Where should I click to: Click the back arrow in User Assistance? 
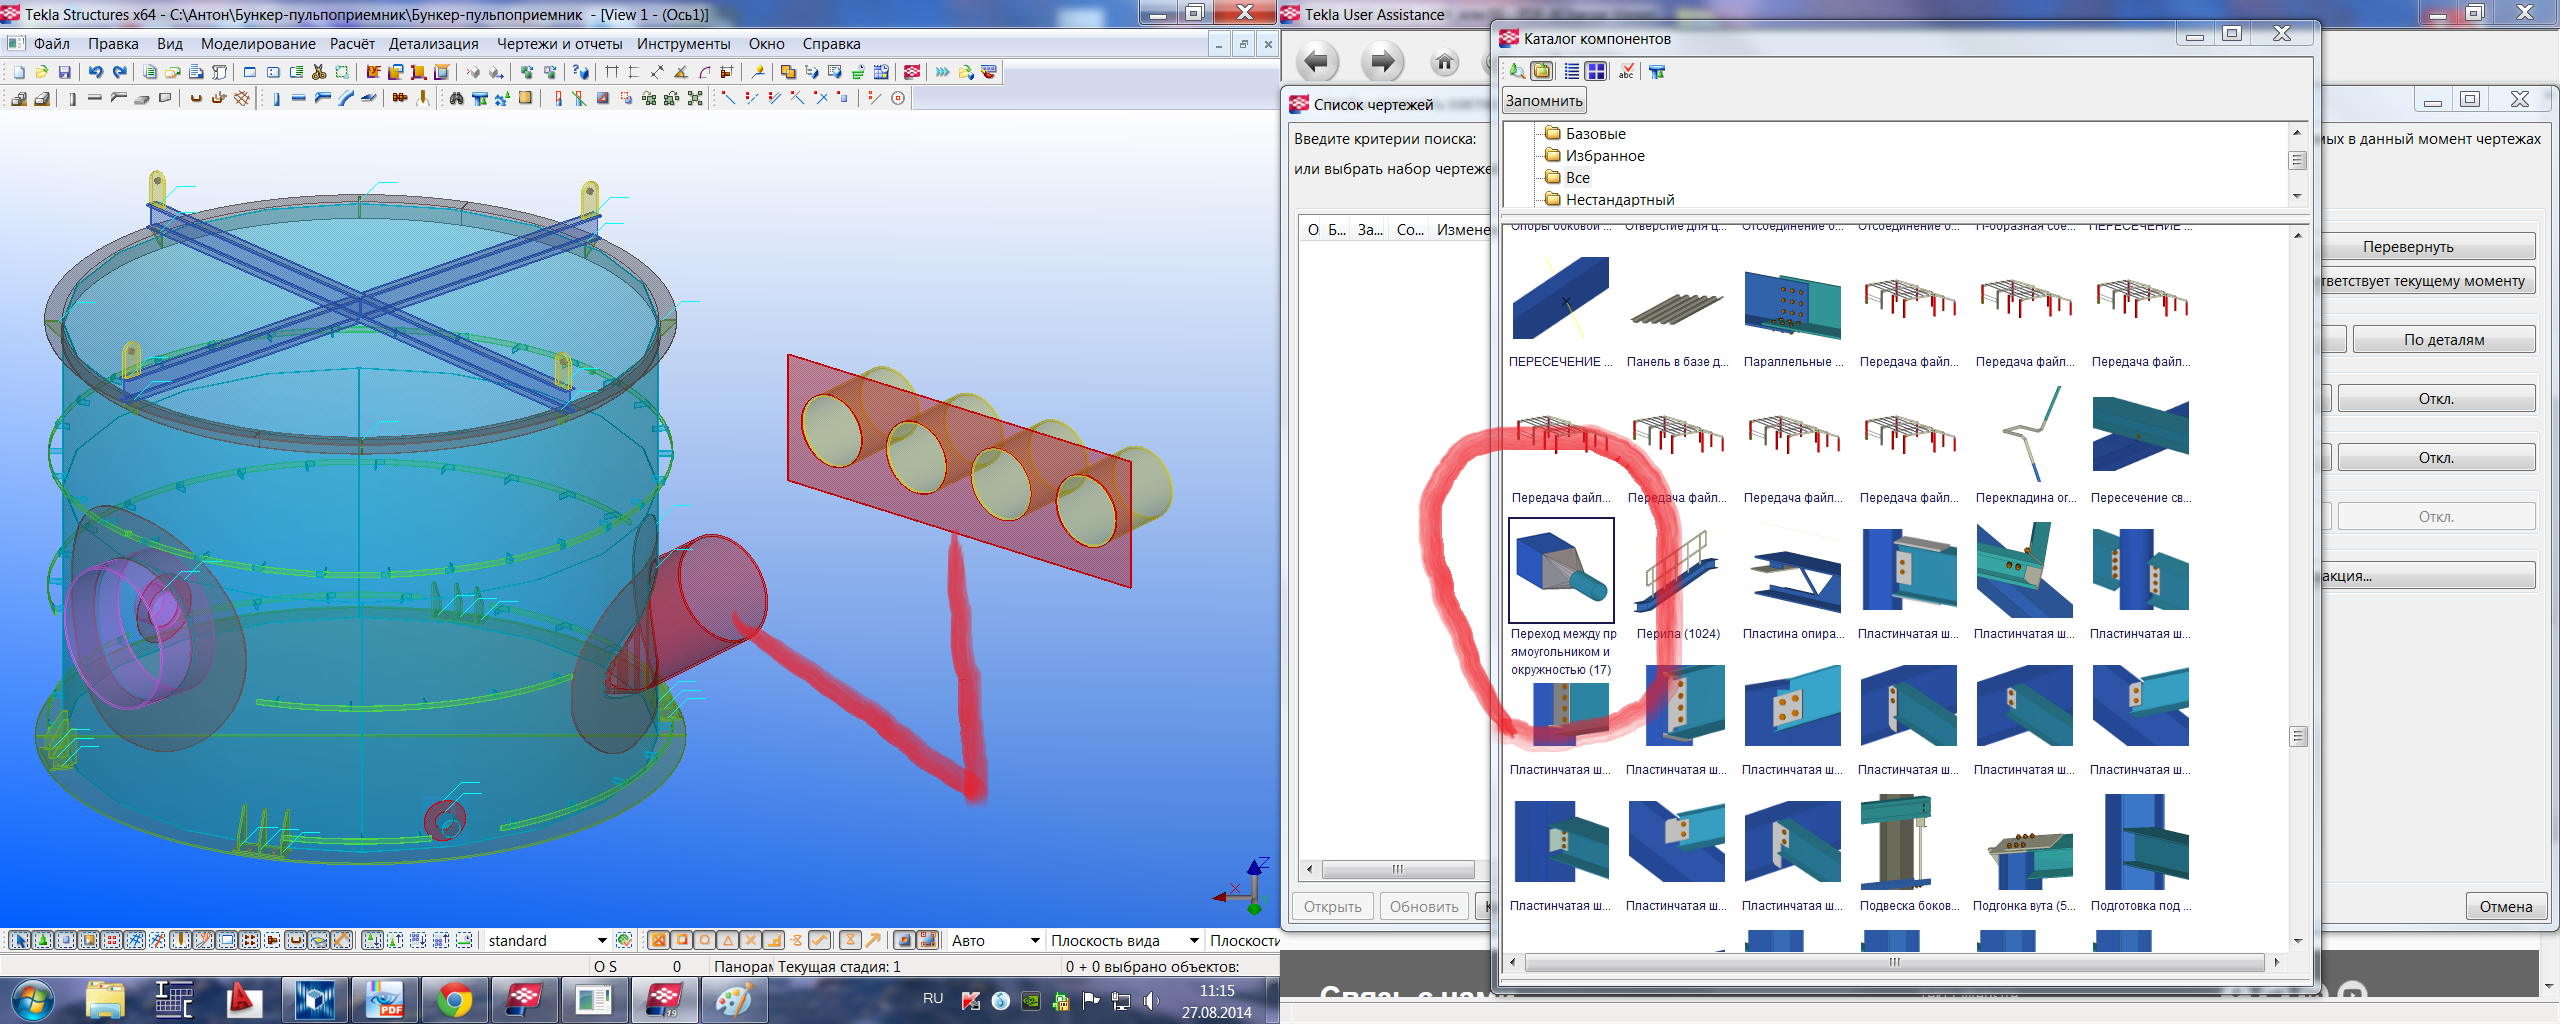[x=1317, y=63]
